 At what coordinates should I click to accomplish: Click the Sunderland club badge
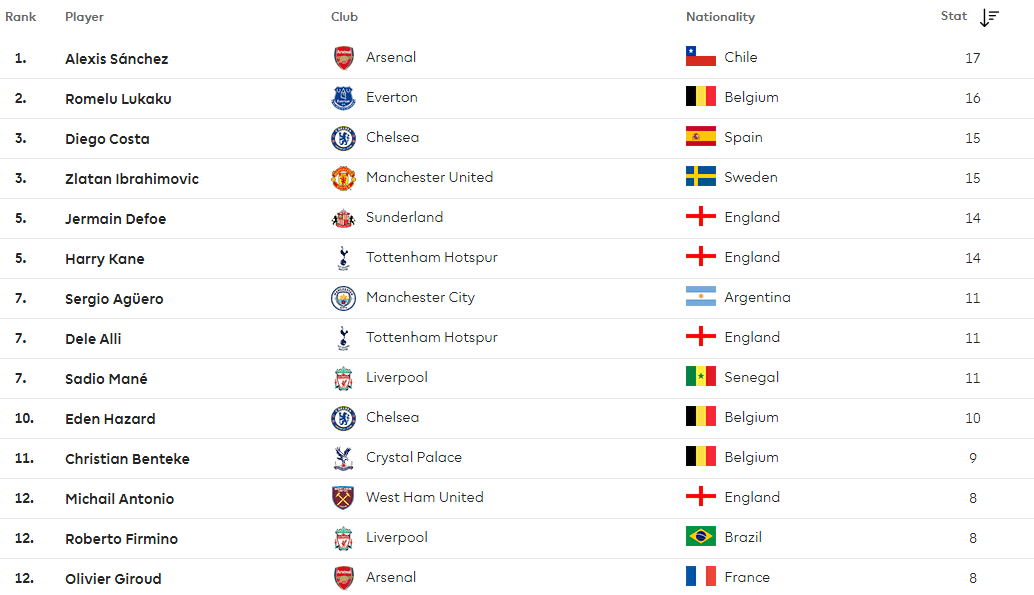point(344,218)
